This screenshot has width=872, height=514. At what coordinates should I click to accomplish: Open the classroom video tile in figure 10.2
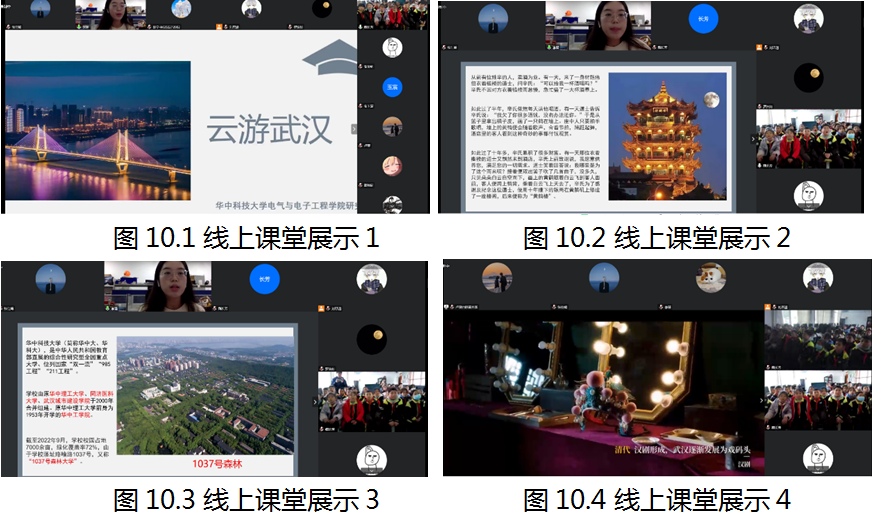point(808,137)
